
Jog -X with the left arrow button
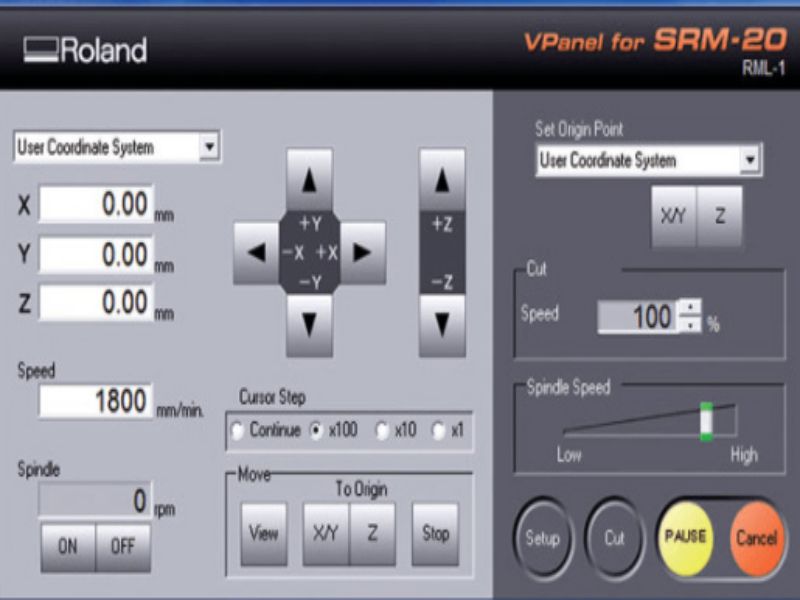coord(256,253)
